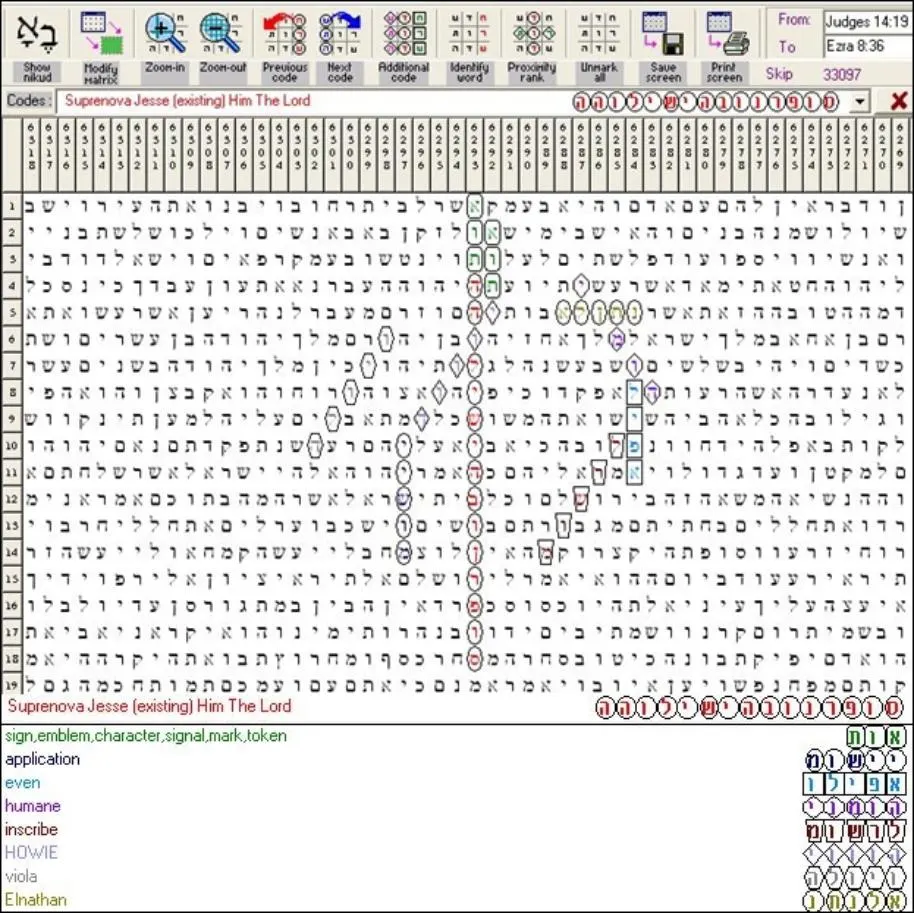Click the red 'Suprenova Jesse' label below matrix

[149, 706]
